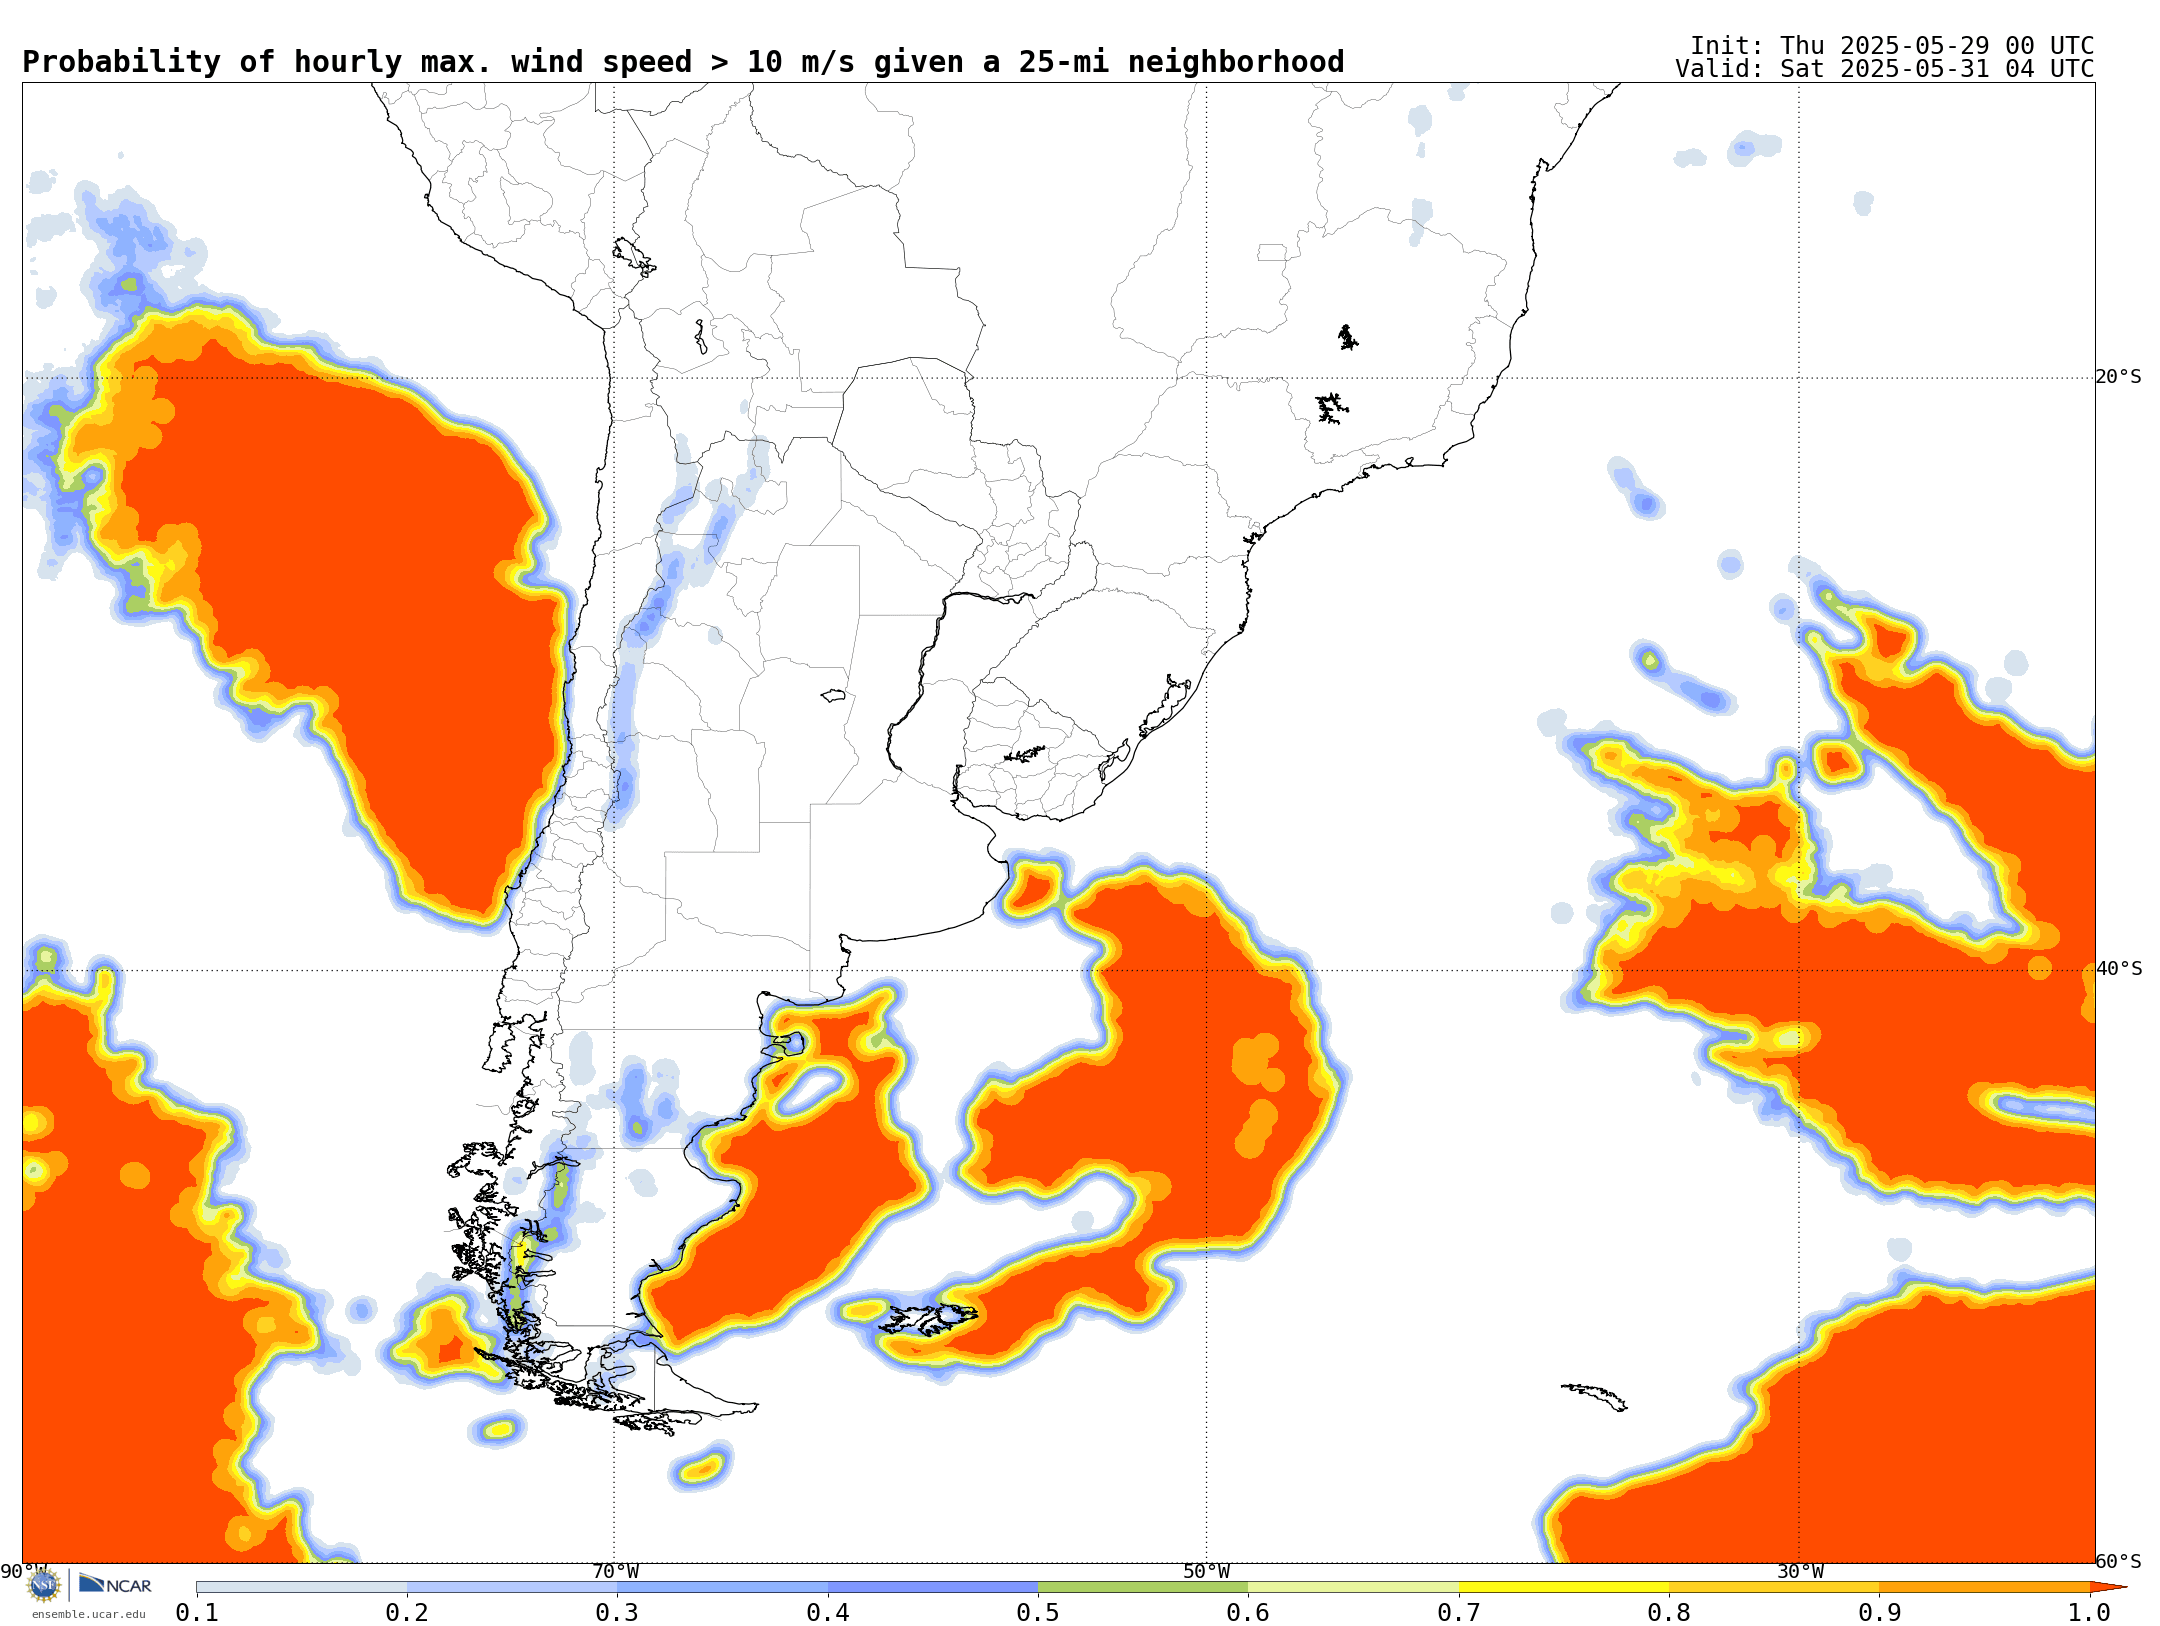Image resolution: width=2160 pixels, height=1626 pixels.
Task: Click the Valid: Sat 2025-05-31 04 UTC text
Action: pos(1885,69)
